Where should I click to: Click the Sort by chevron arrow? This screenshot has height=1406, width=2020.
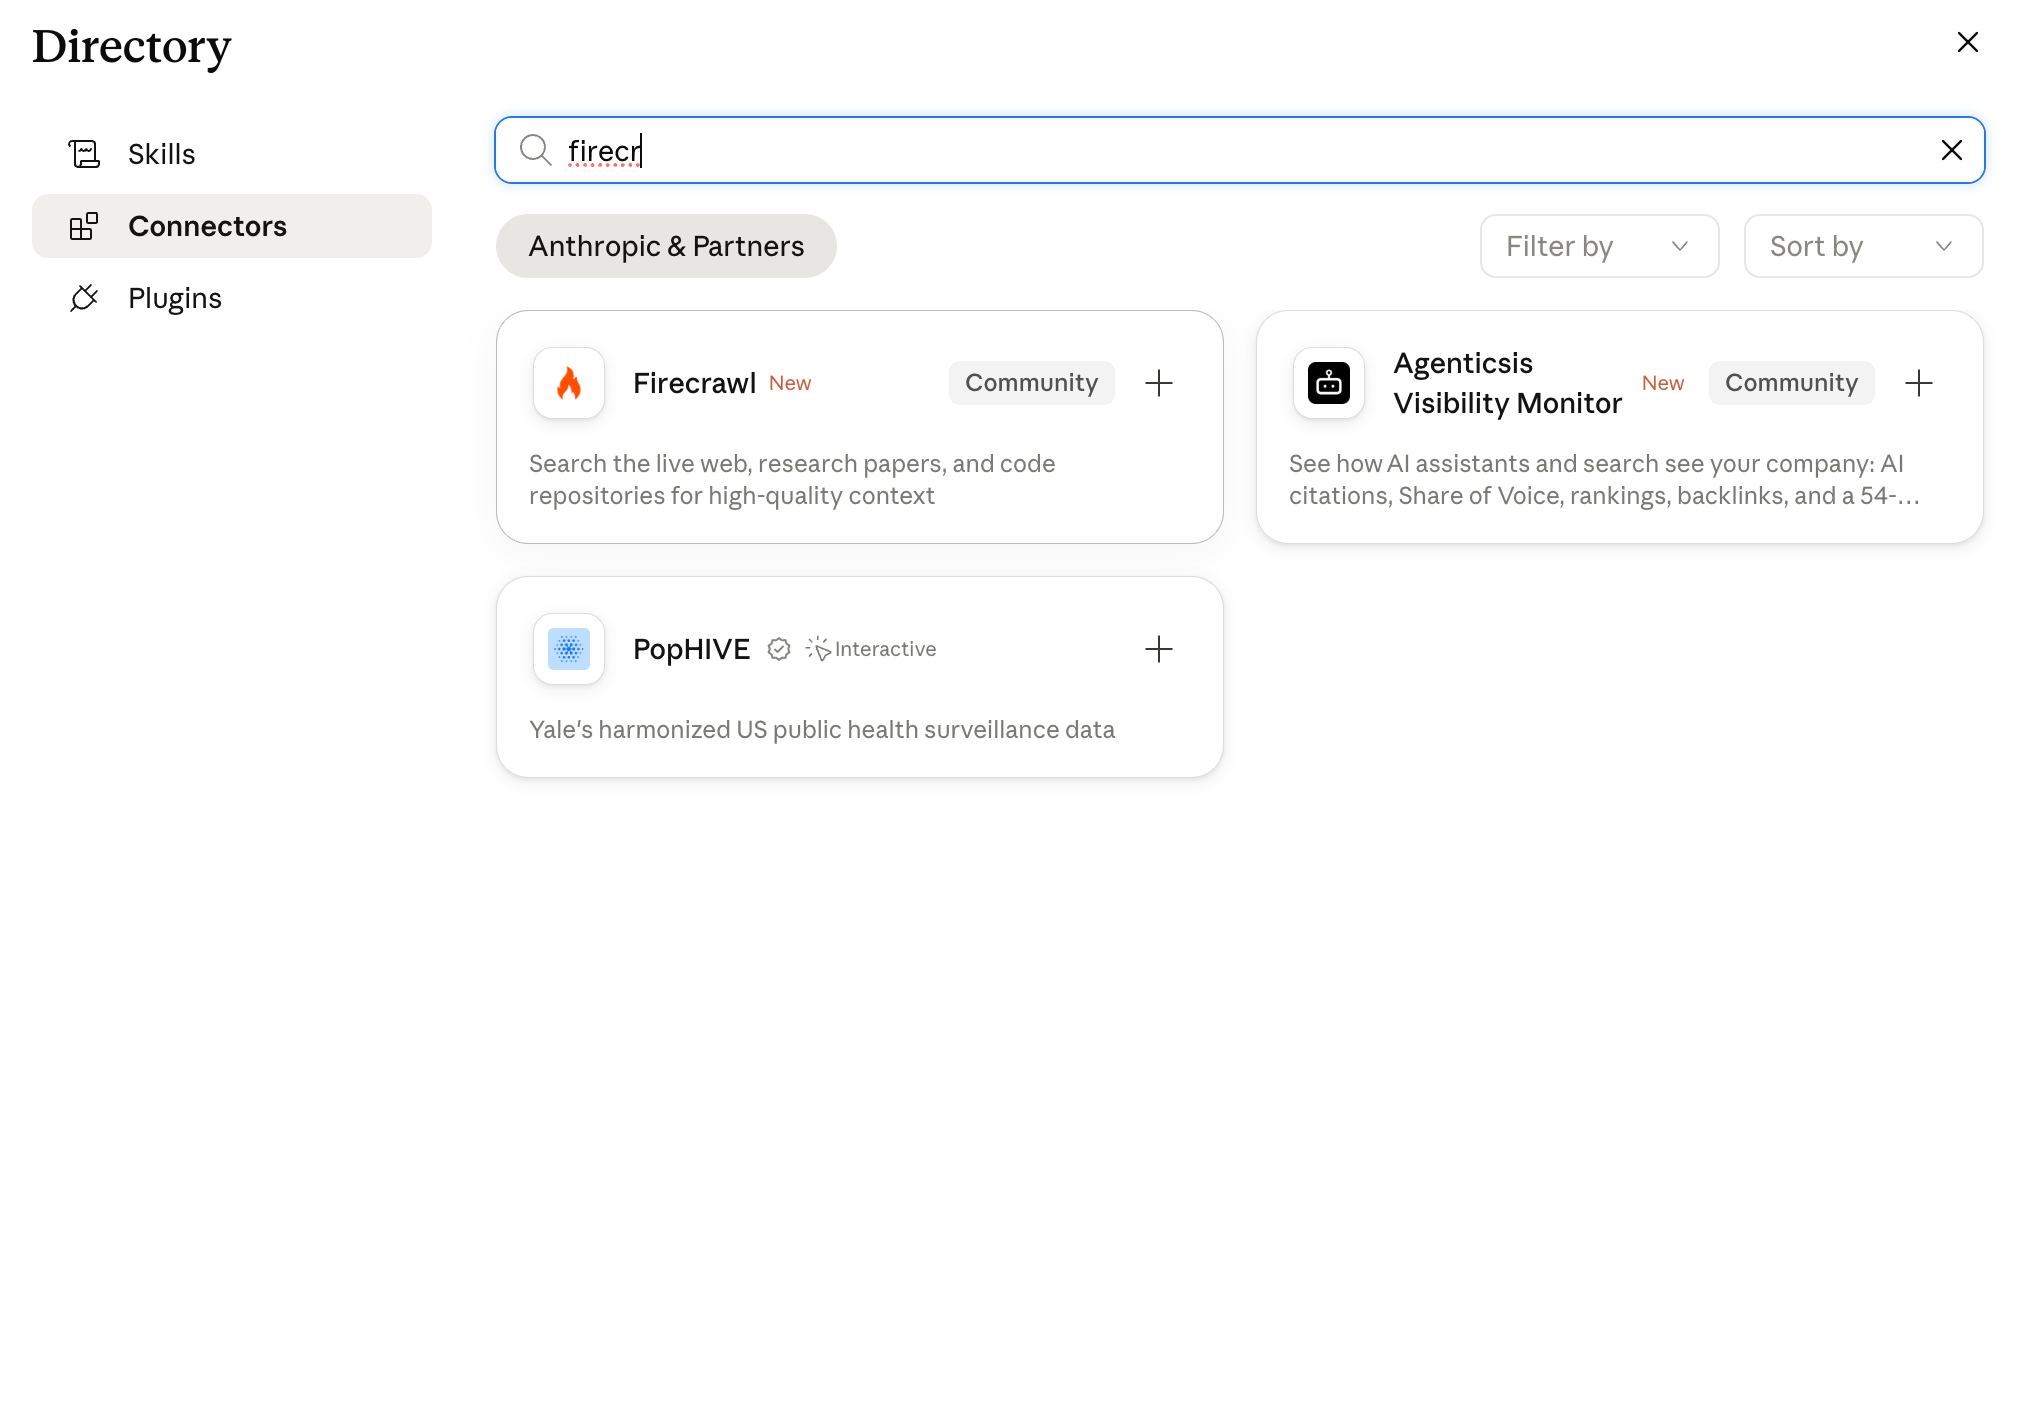pos(1944,246)
